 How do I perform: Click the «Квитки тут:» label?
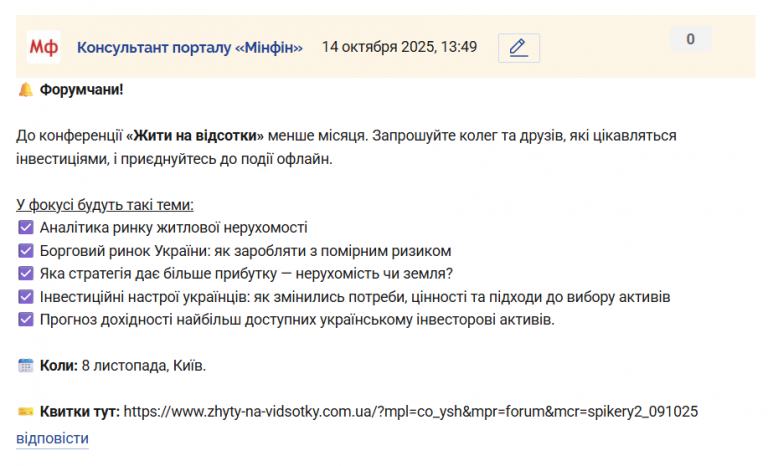click(80, 411)
